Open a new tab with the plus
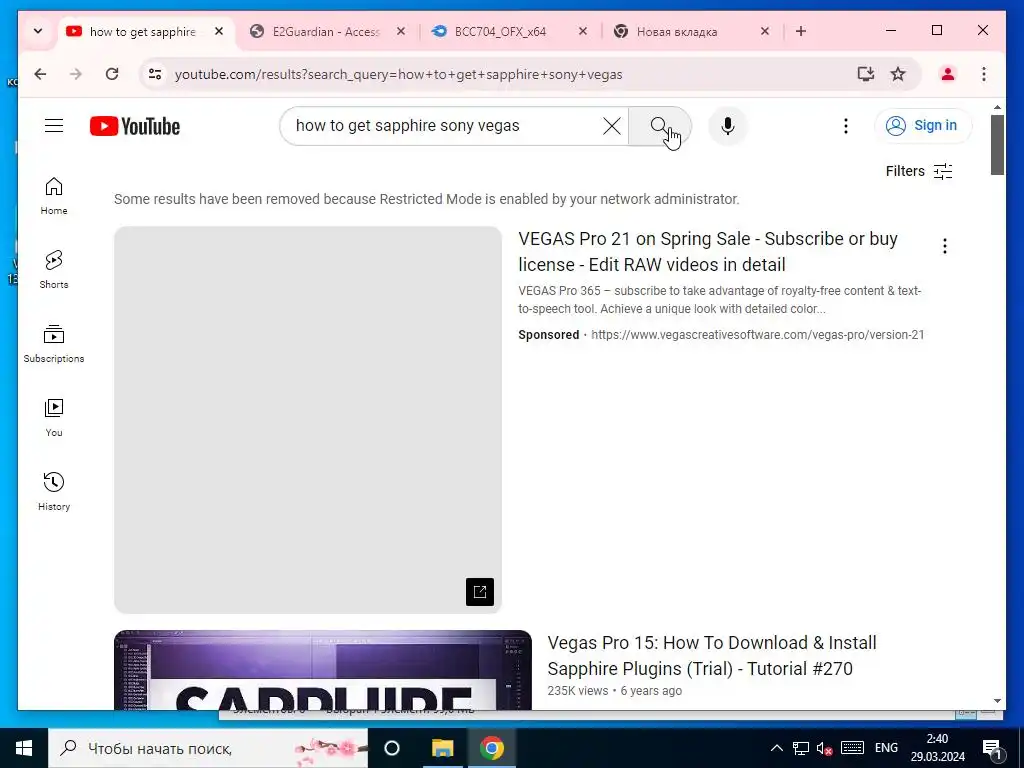 [x=801, y=31]
